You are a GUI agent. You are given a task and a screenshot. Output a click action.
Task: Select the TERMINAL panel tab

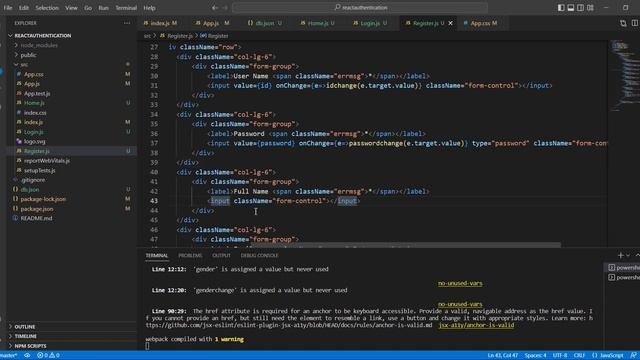coord(157,256)
